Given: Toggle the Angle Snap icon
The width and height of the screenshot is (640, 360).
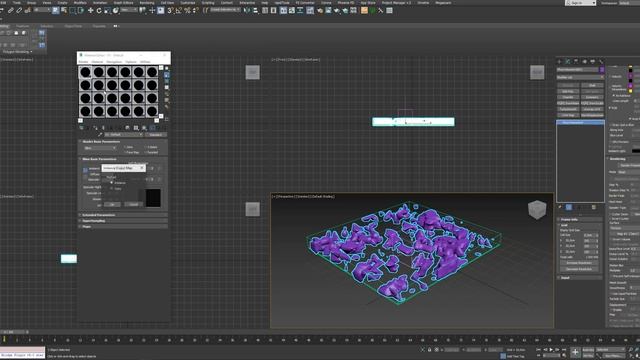Looking at the screenshot, I should (178, 10).
